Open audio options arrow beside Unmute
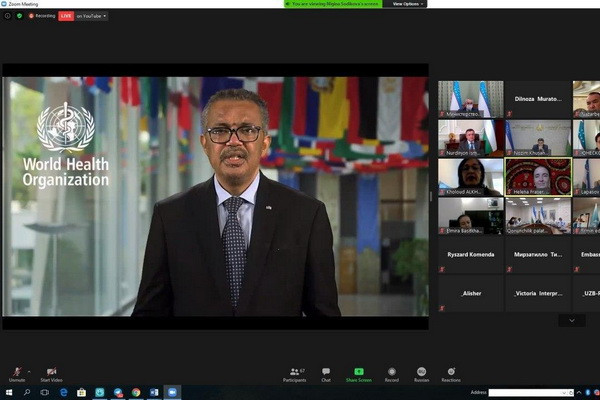 29,370
